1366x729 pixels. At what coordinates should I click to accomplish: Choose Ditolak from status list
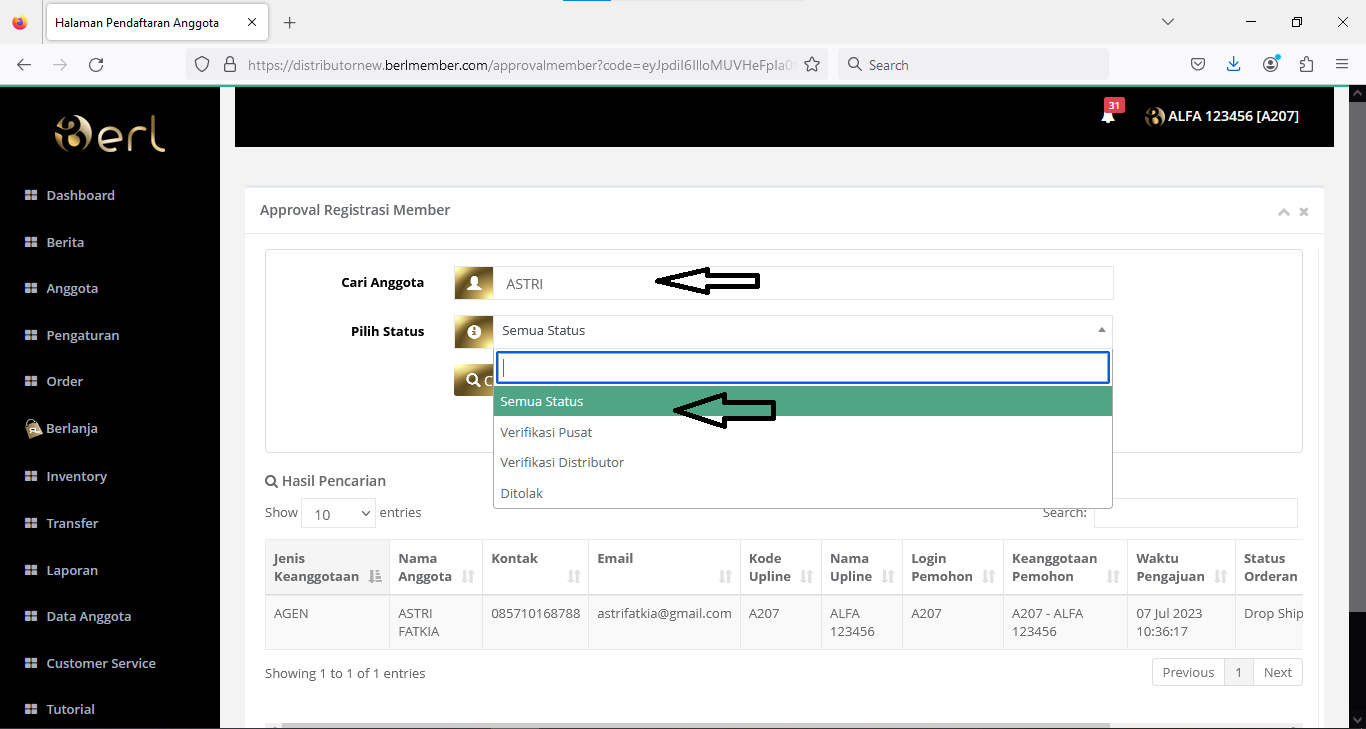tap(522, 493)
